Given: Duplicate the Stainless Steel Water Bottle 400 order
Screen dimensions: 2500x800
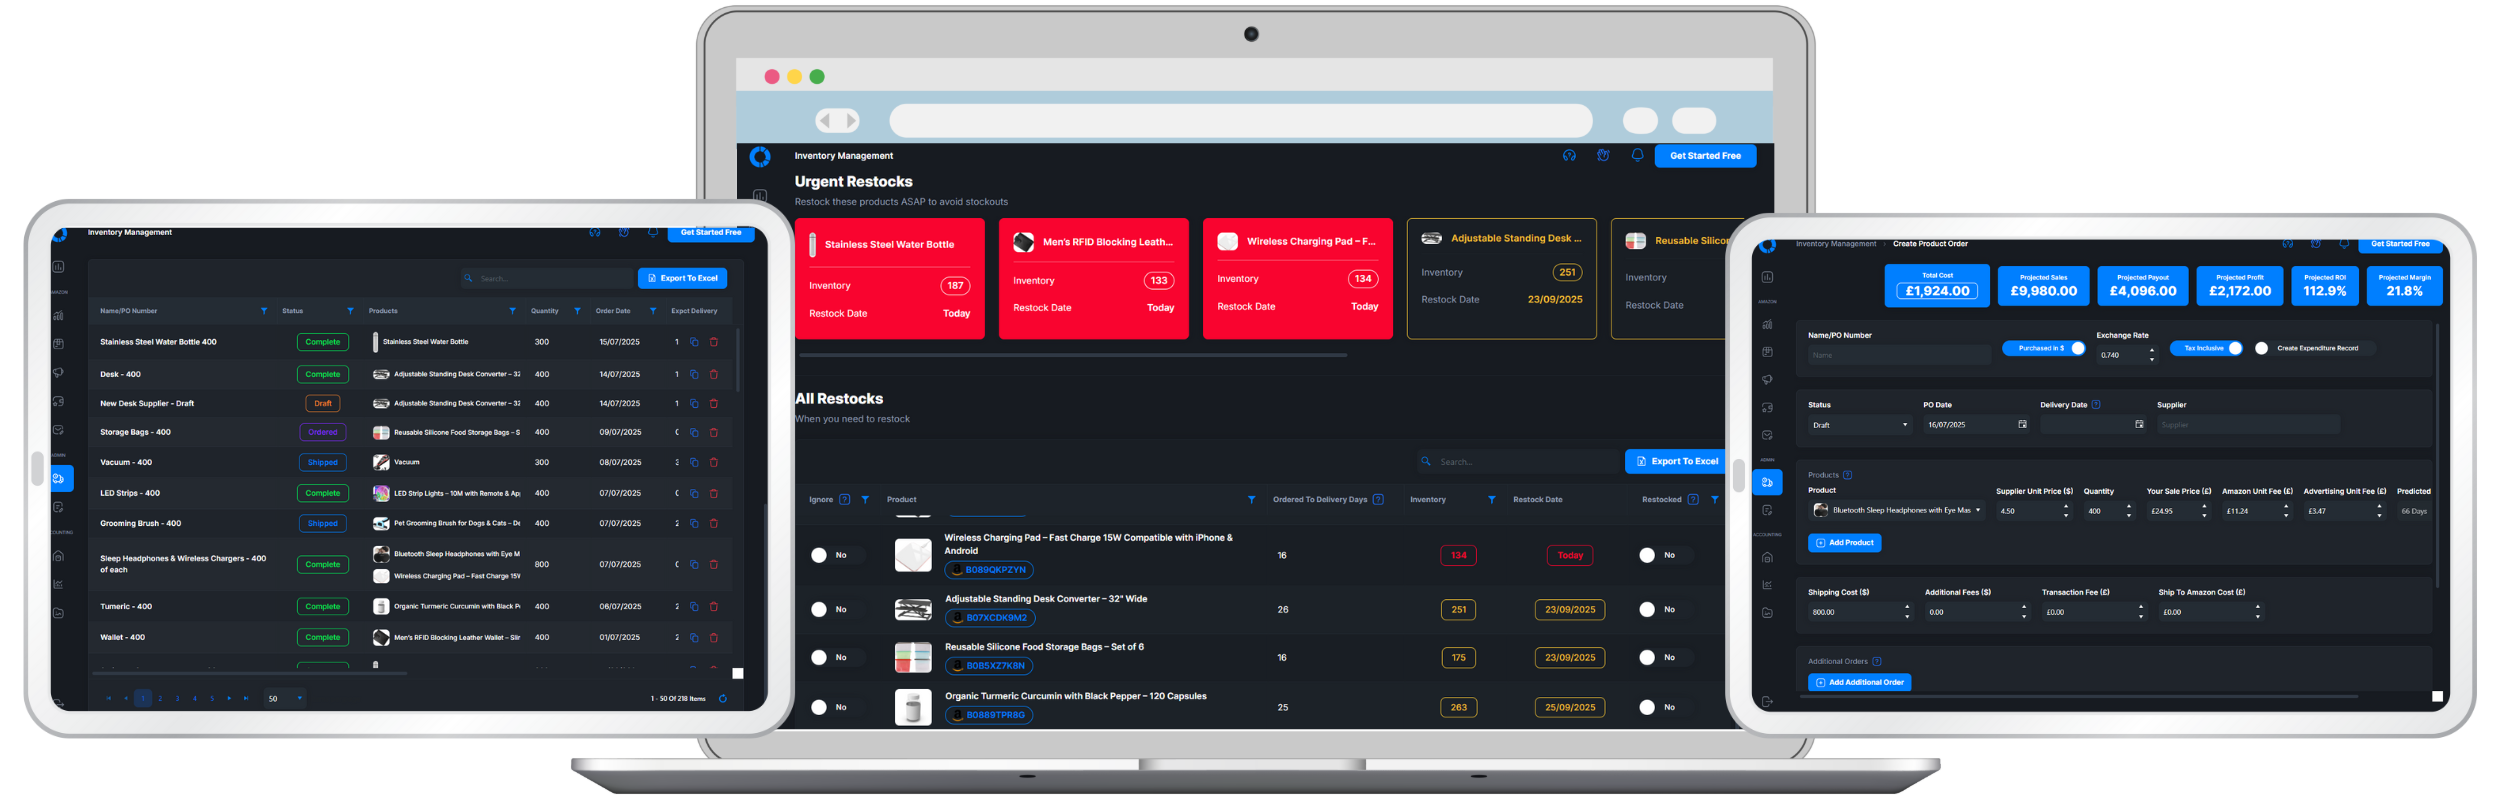Looking at the screenshot, I should (694, 342).
